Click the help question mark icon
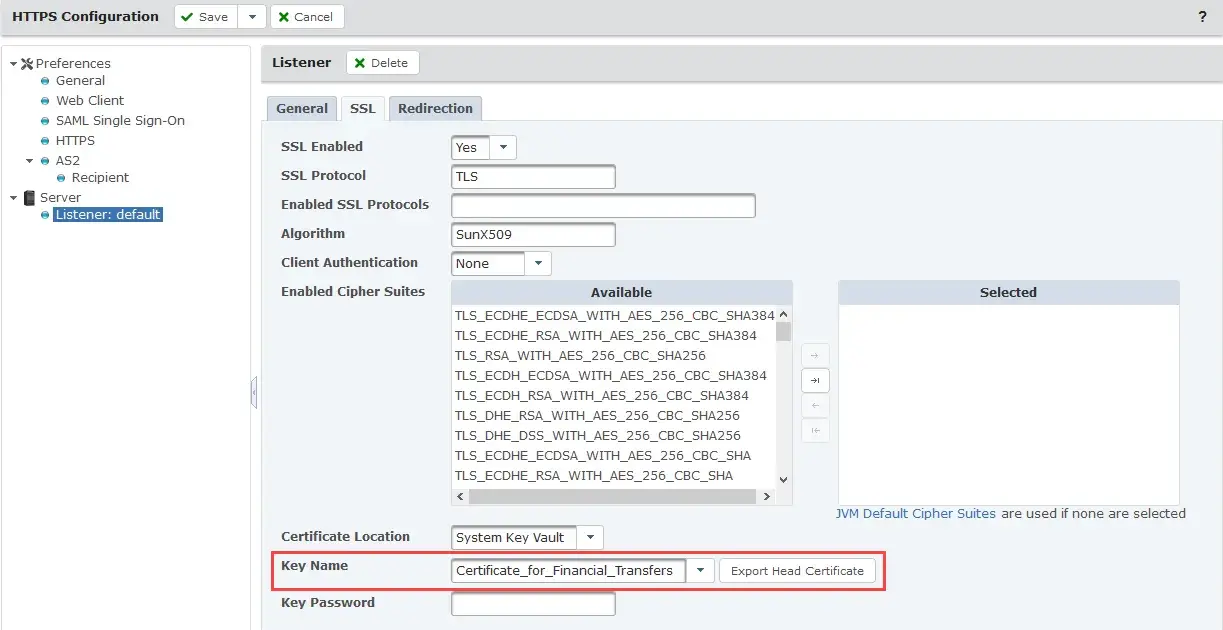This screenshot has height=630, width=1223. point(1202,16)
